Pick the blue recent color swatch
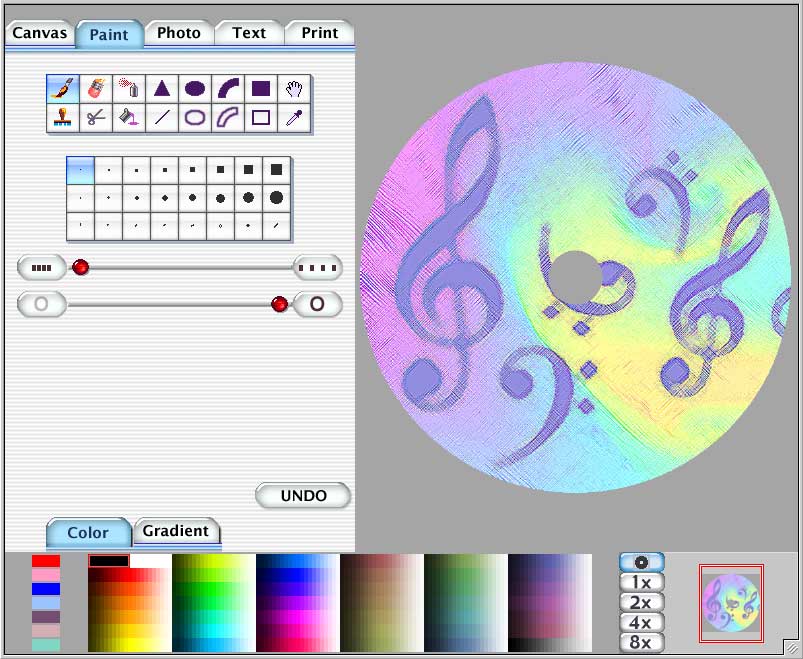Viewport: 803px width, 659px height. pyautogui.click(x=46, y=589)
